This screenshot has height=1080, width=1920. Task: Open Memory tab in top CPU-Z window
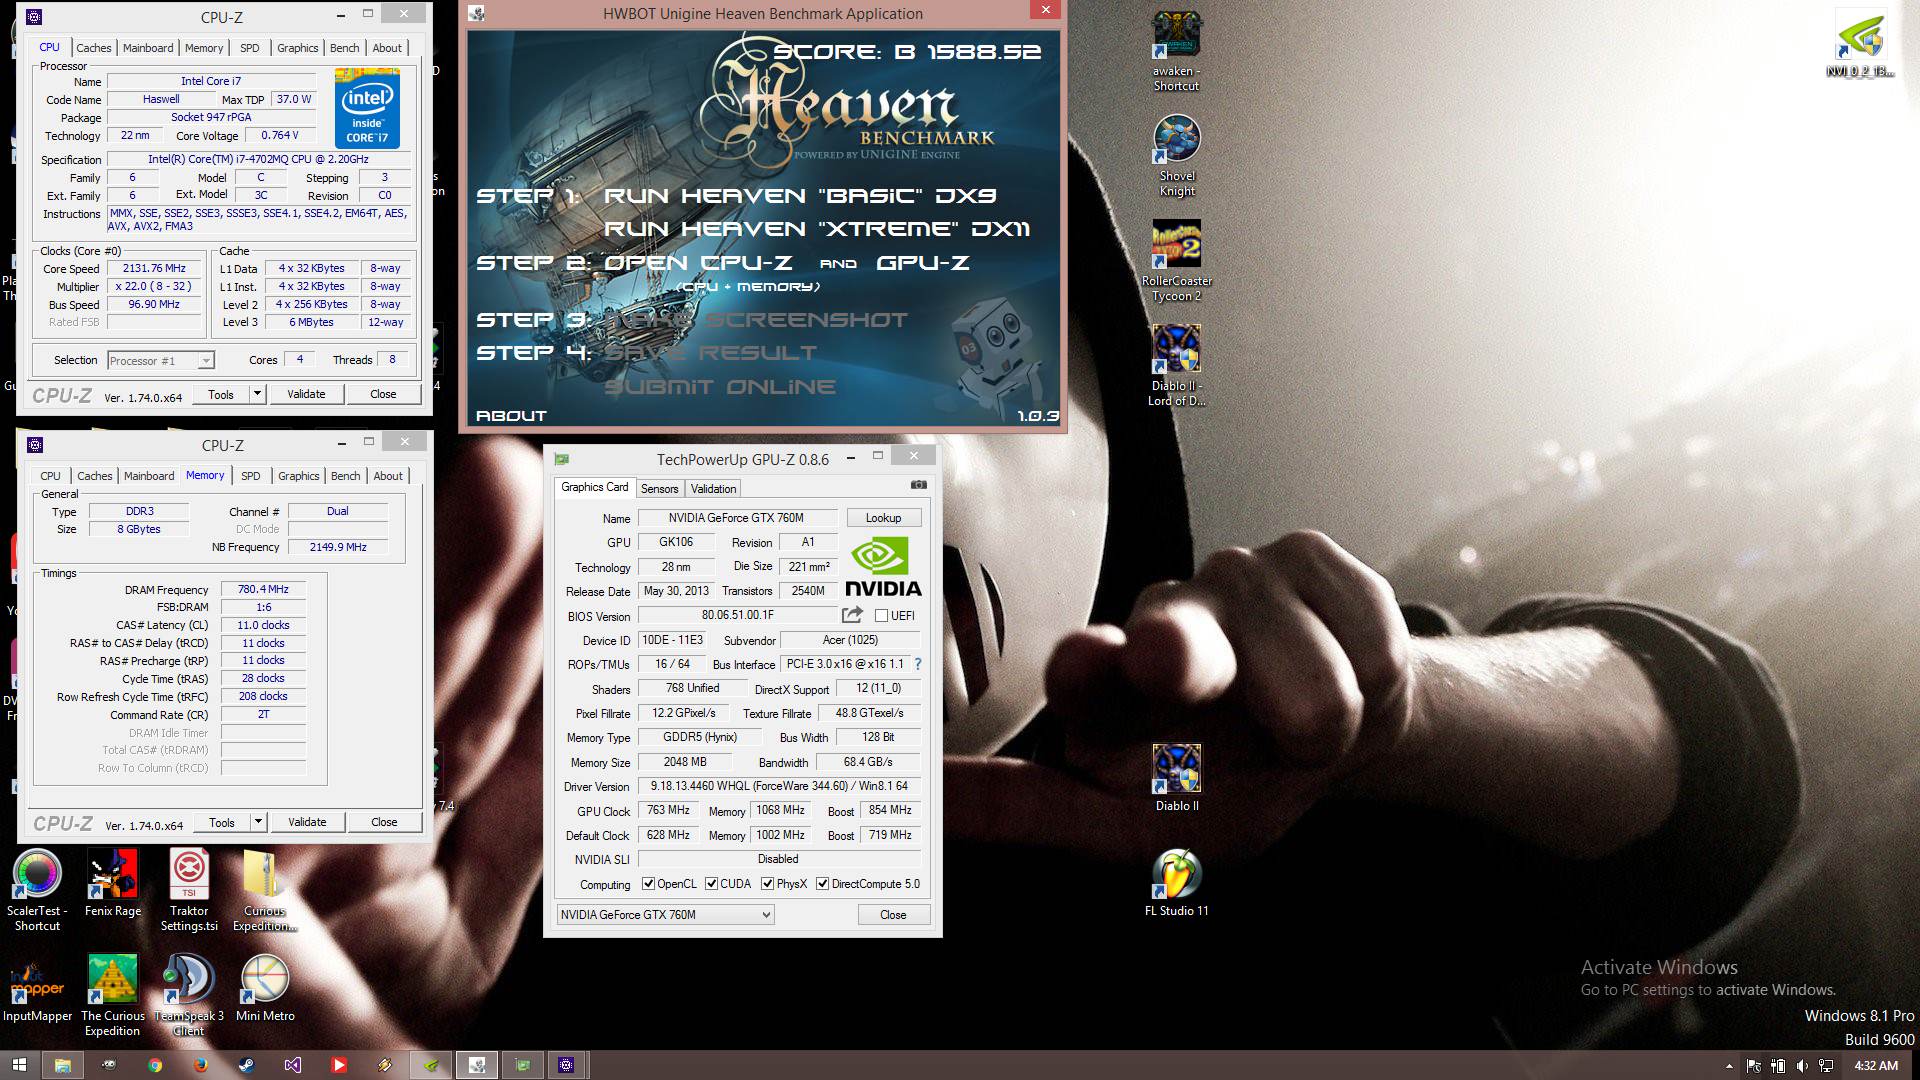point(204,48)
